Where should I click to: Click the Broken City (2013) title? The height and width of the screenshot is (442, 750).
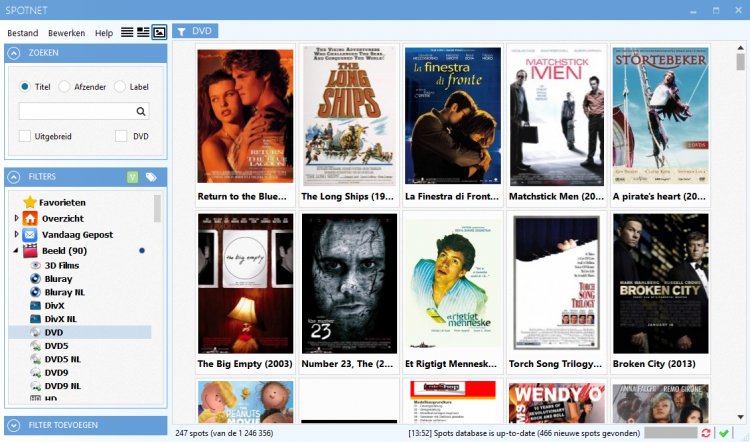(x=654, y=364)
